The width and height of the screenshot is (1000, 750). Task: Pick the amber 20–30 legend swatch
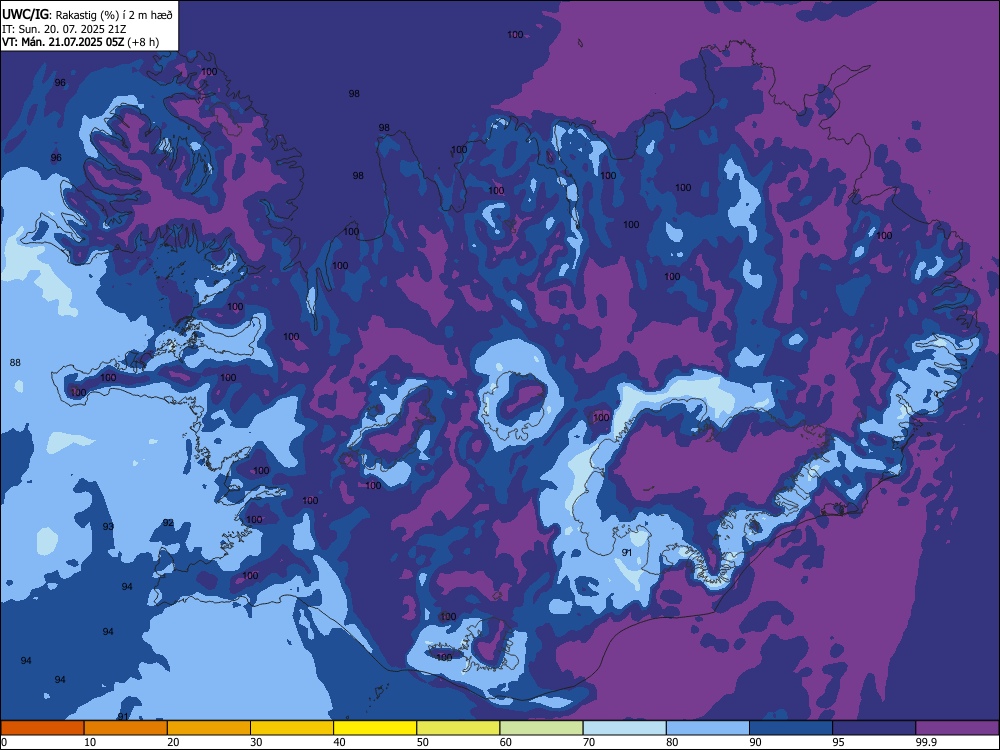click(x=209, y=728)
